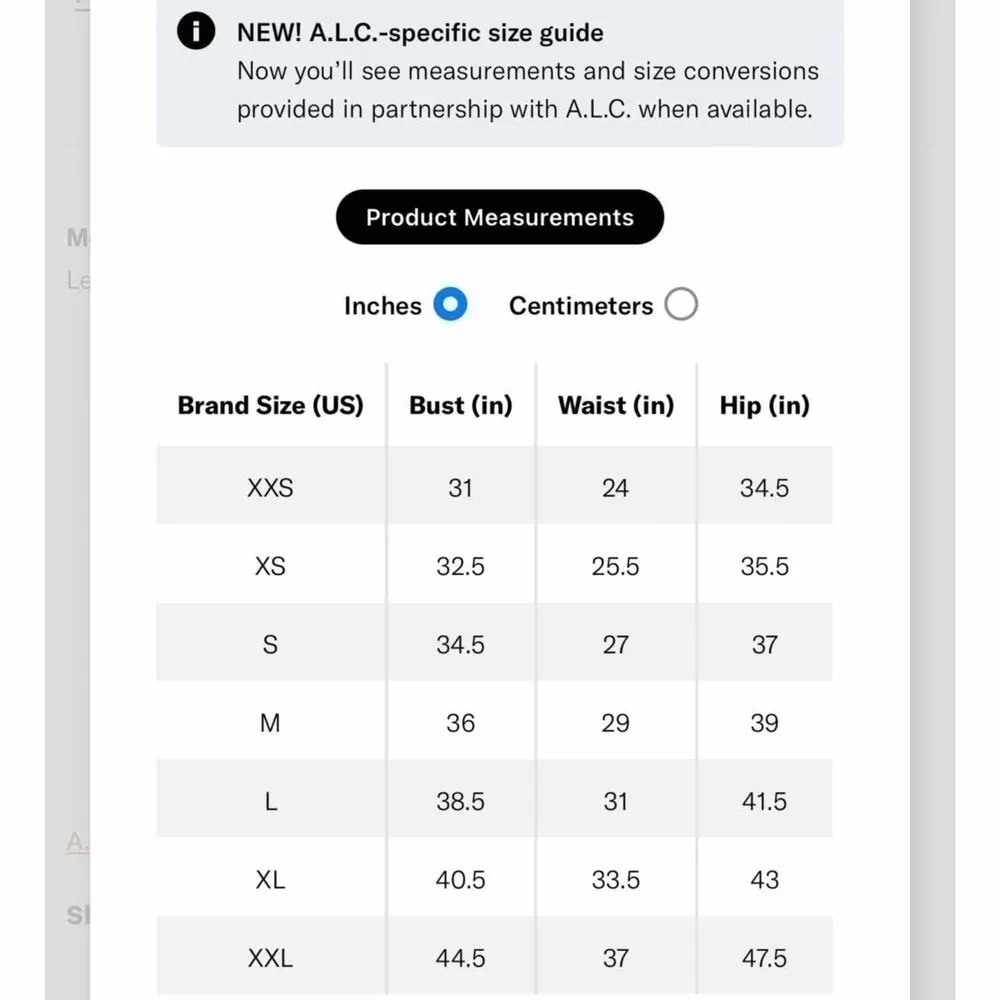Click the Bust (in) column header
Viewport: 1000px width, 1000px height.
(x=460, y=405)
